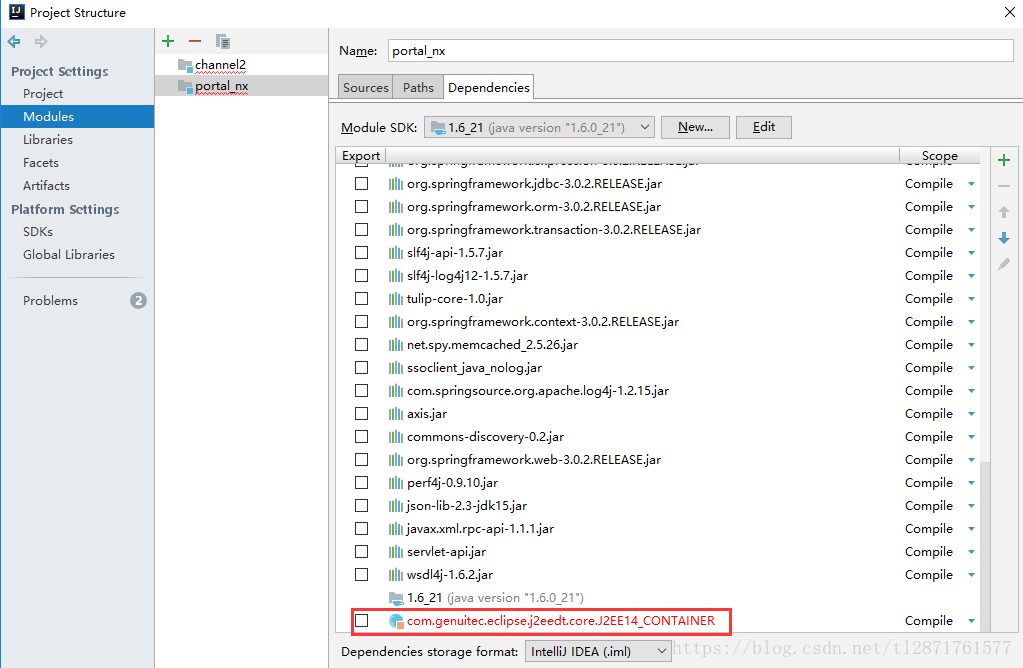The width and height of the screenshot is (1023, 668).
Task: Remove the dependency with the minus icon
Action: pos(1004,186)
